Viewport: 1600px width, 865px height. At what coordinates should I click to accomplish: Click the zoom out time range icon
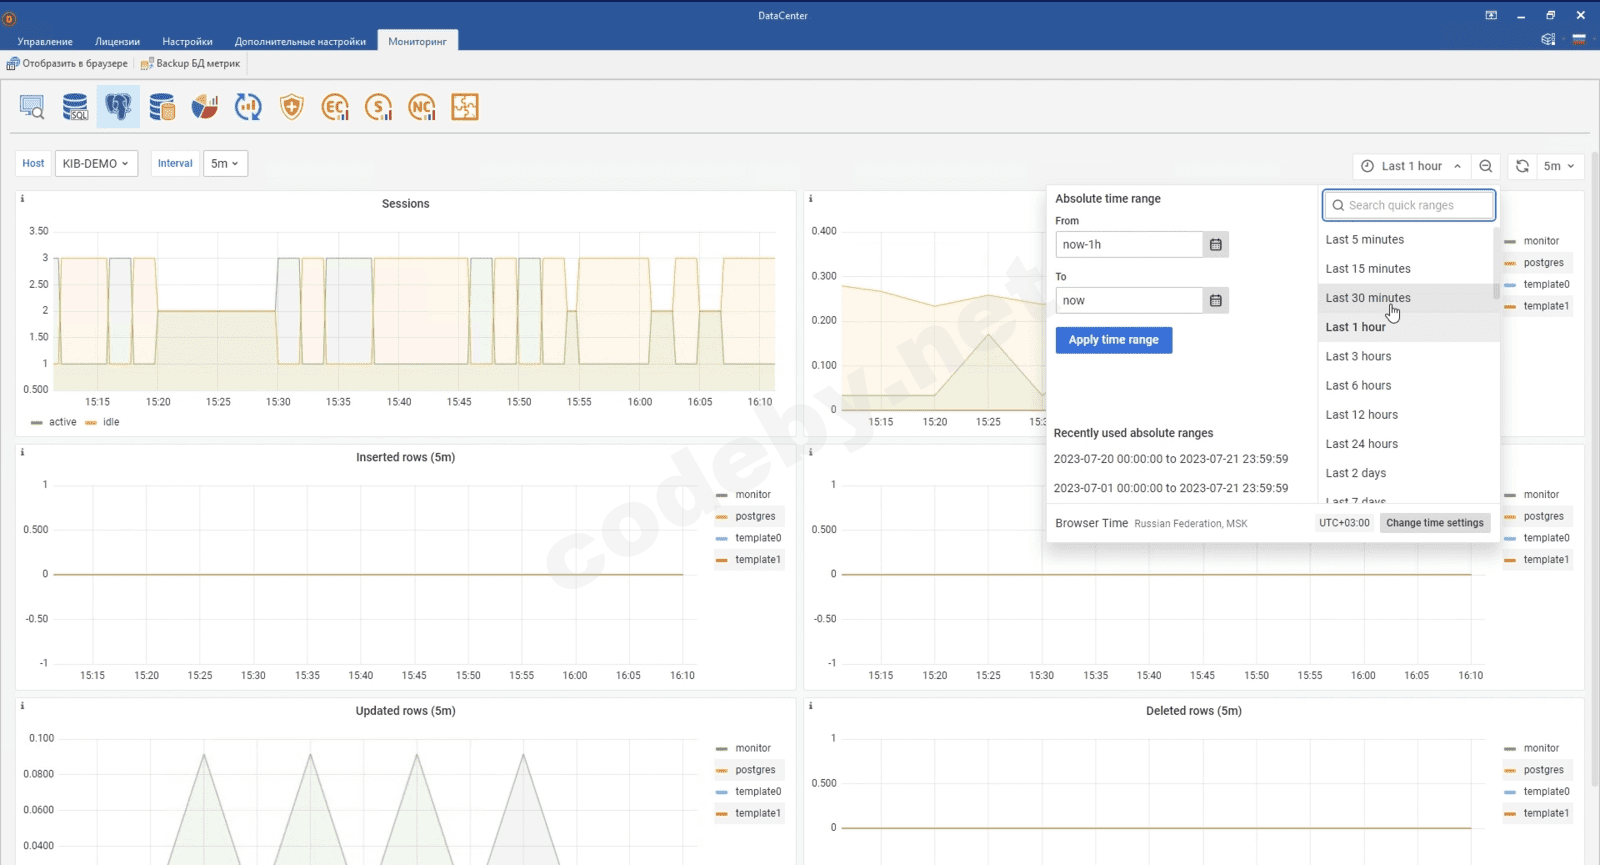tap(1486, 166)
